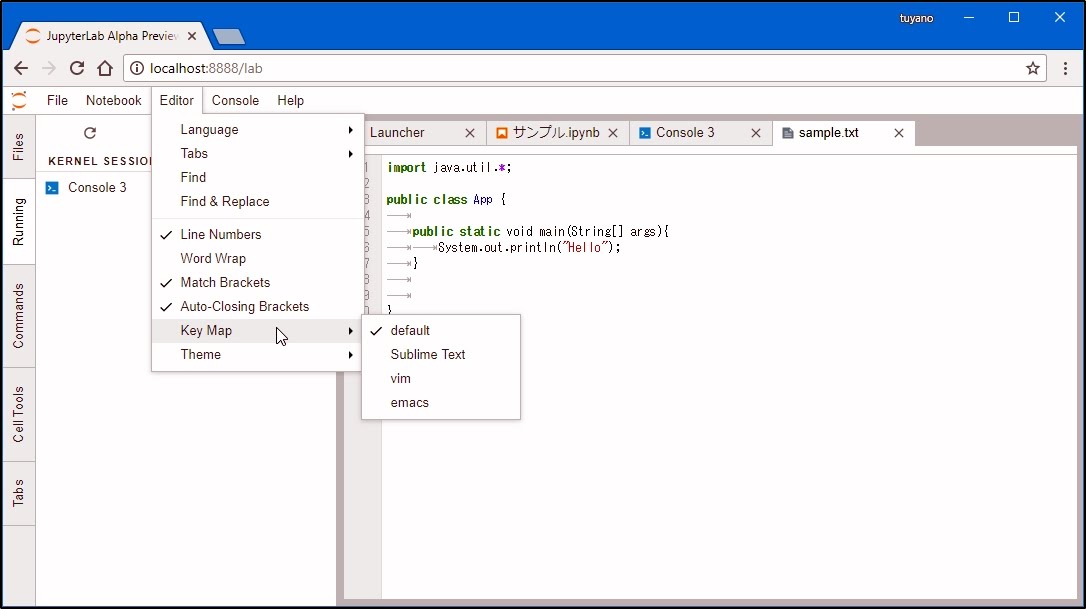
Task: Click the browser address bar
Action: [x=580, y=69]
